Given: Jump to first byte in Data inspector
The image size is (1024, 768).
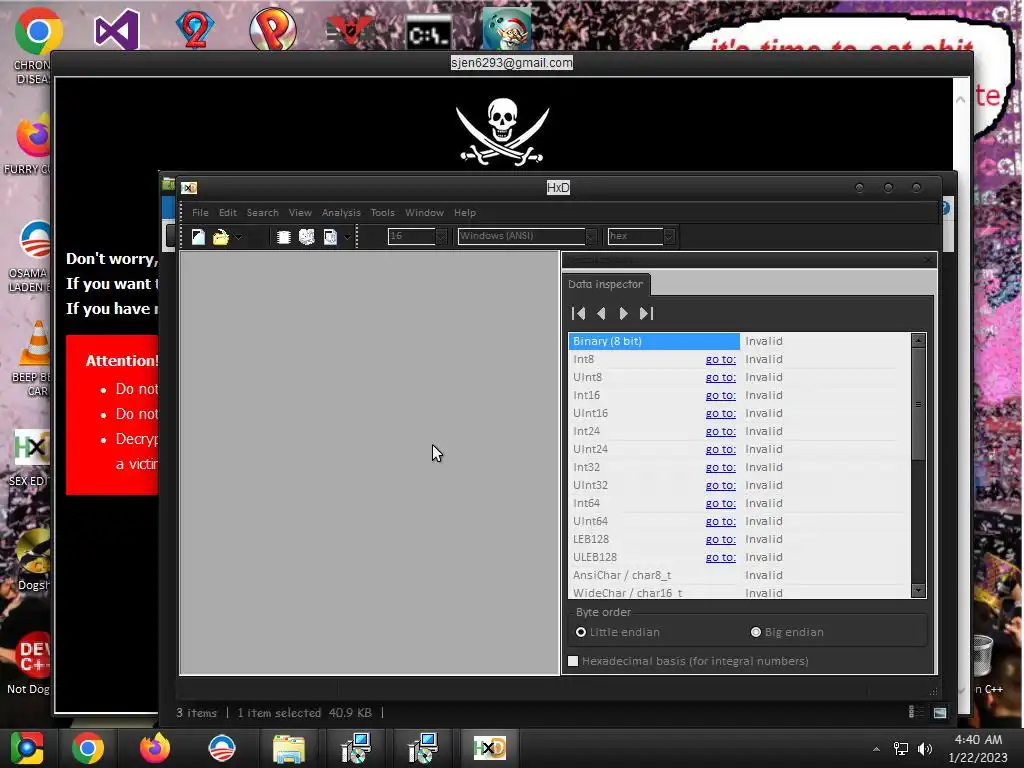Looking at the screenshot, I should (x=579, y=313).
